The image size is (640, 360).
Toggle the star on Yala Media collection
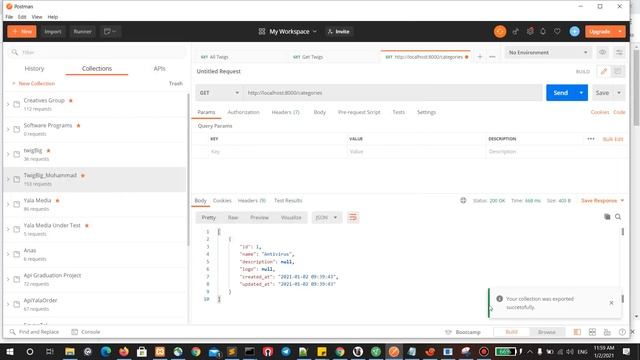57,200
